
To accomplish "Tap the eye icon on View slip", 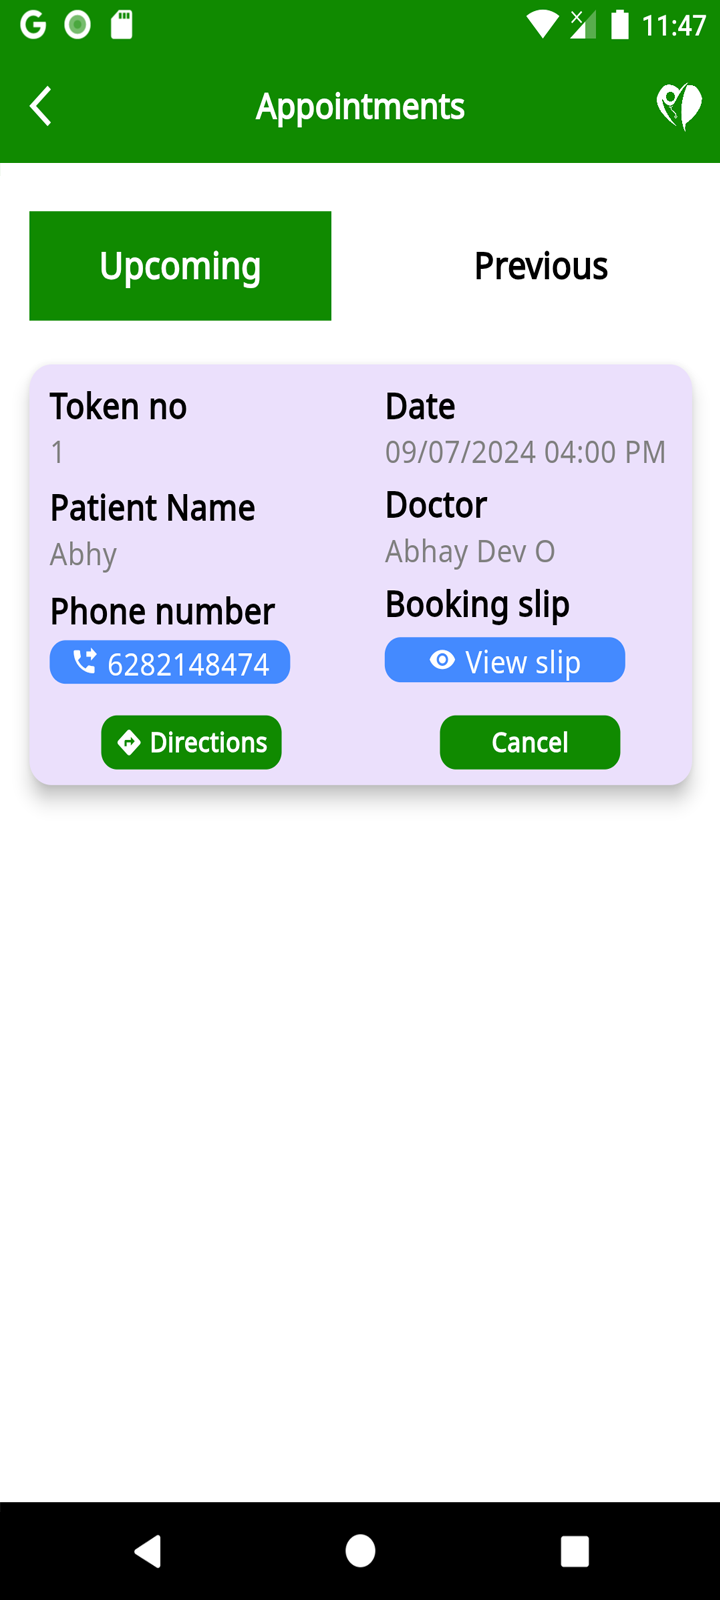I will point(442,660).
